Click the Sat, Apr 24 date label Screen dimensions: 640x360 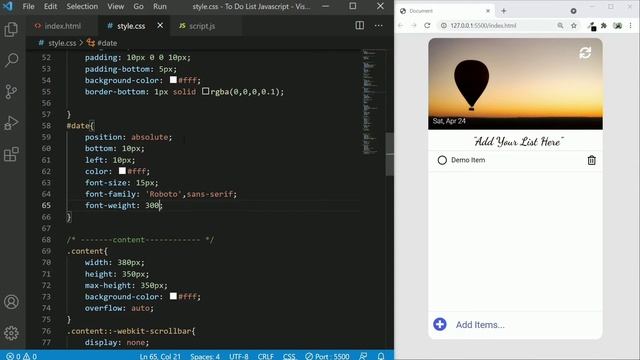click(x=449, y=121)
